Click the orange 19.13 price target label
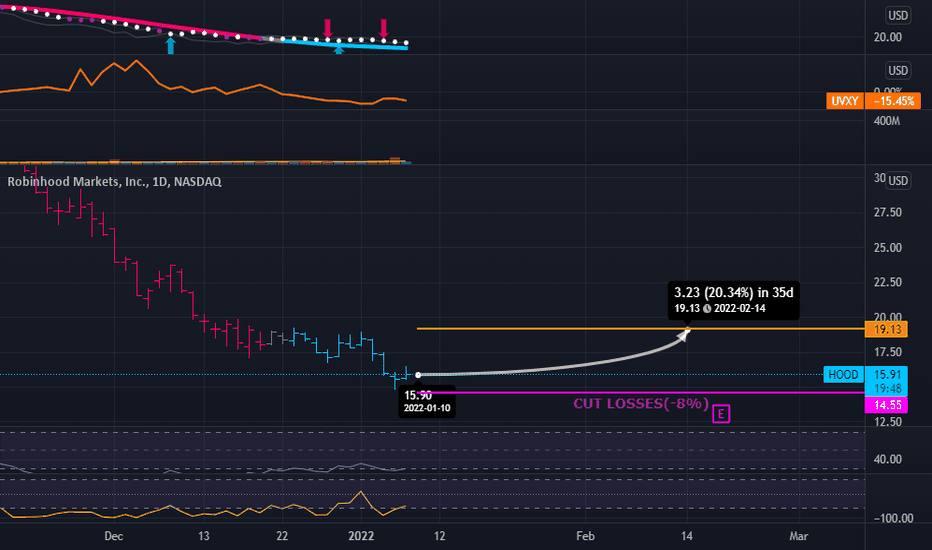 (887, 329)
